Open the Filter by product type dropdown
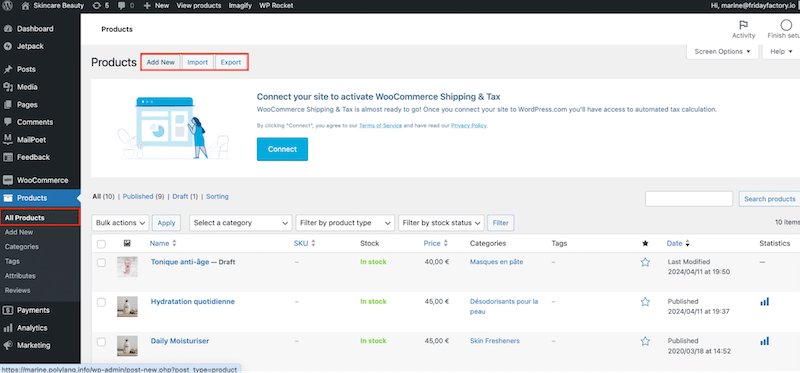The image size is (800, 373). (x=345, y=223)
